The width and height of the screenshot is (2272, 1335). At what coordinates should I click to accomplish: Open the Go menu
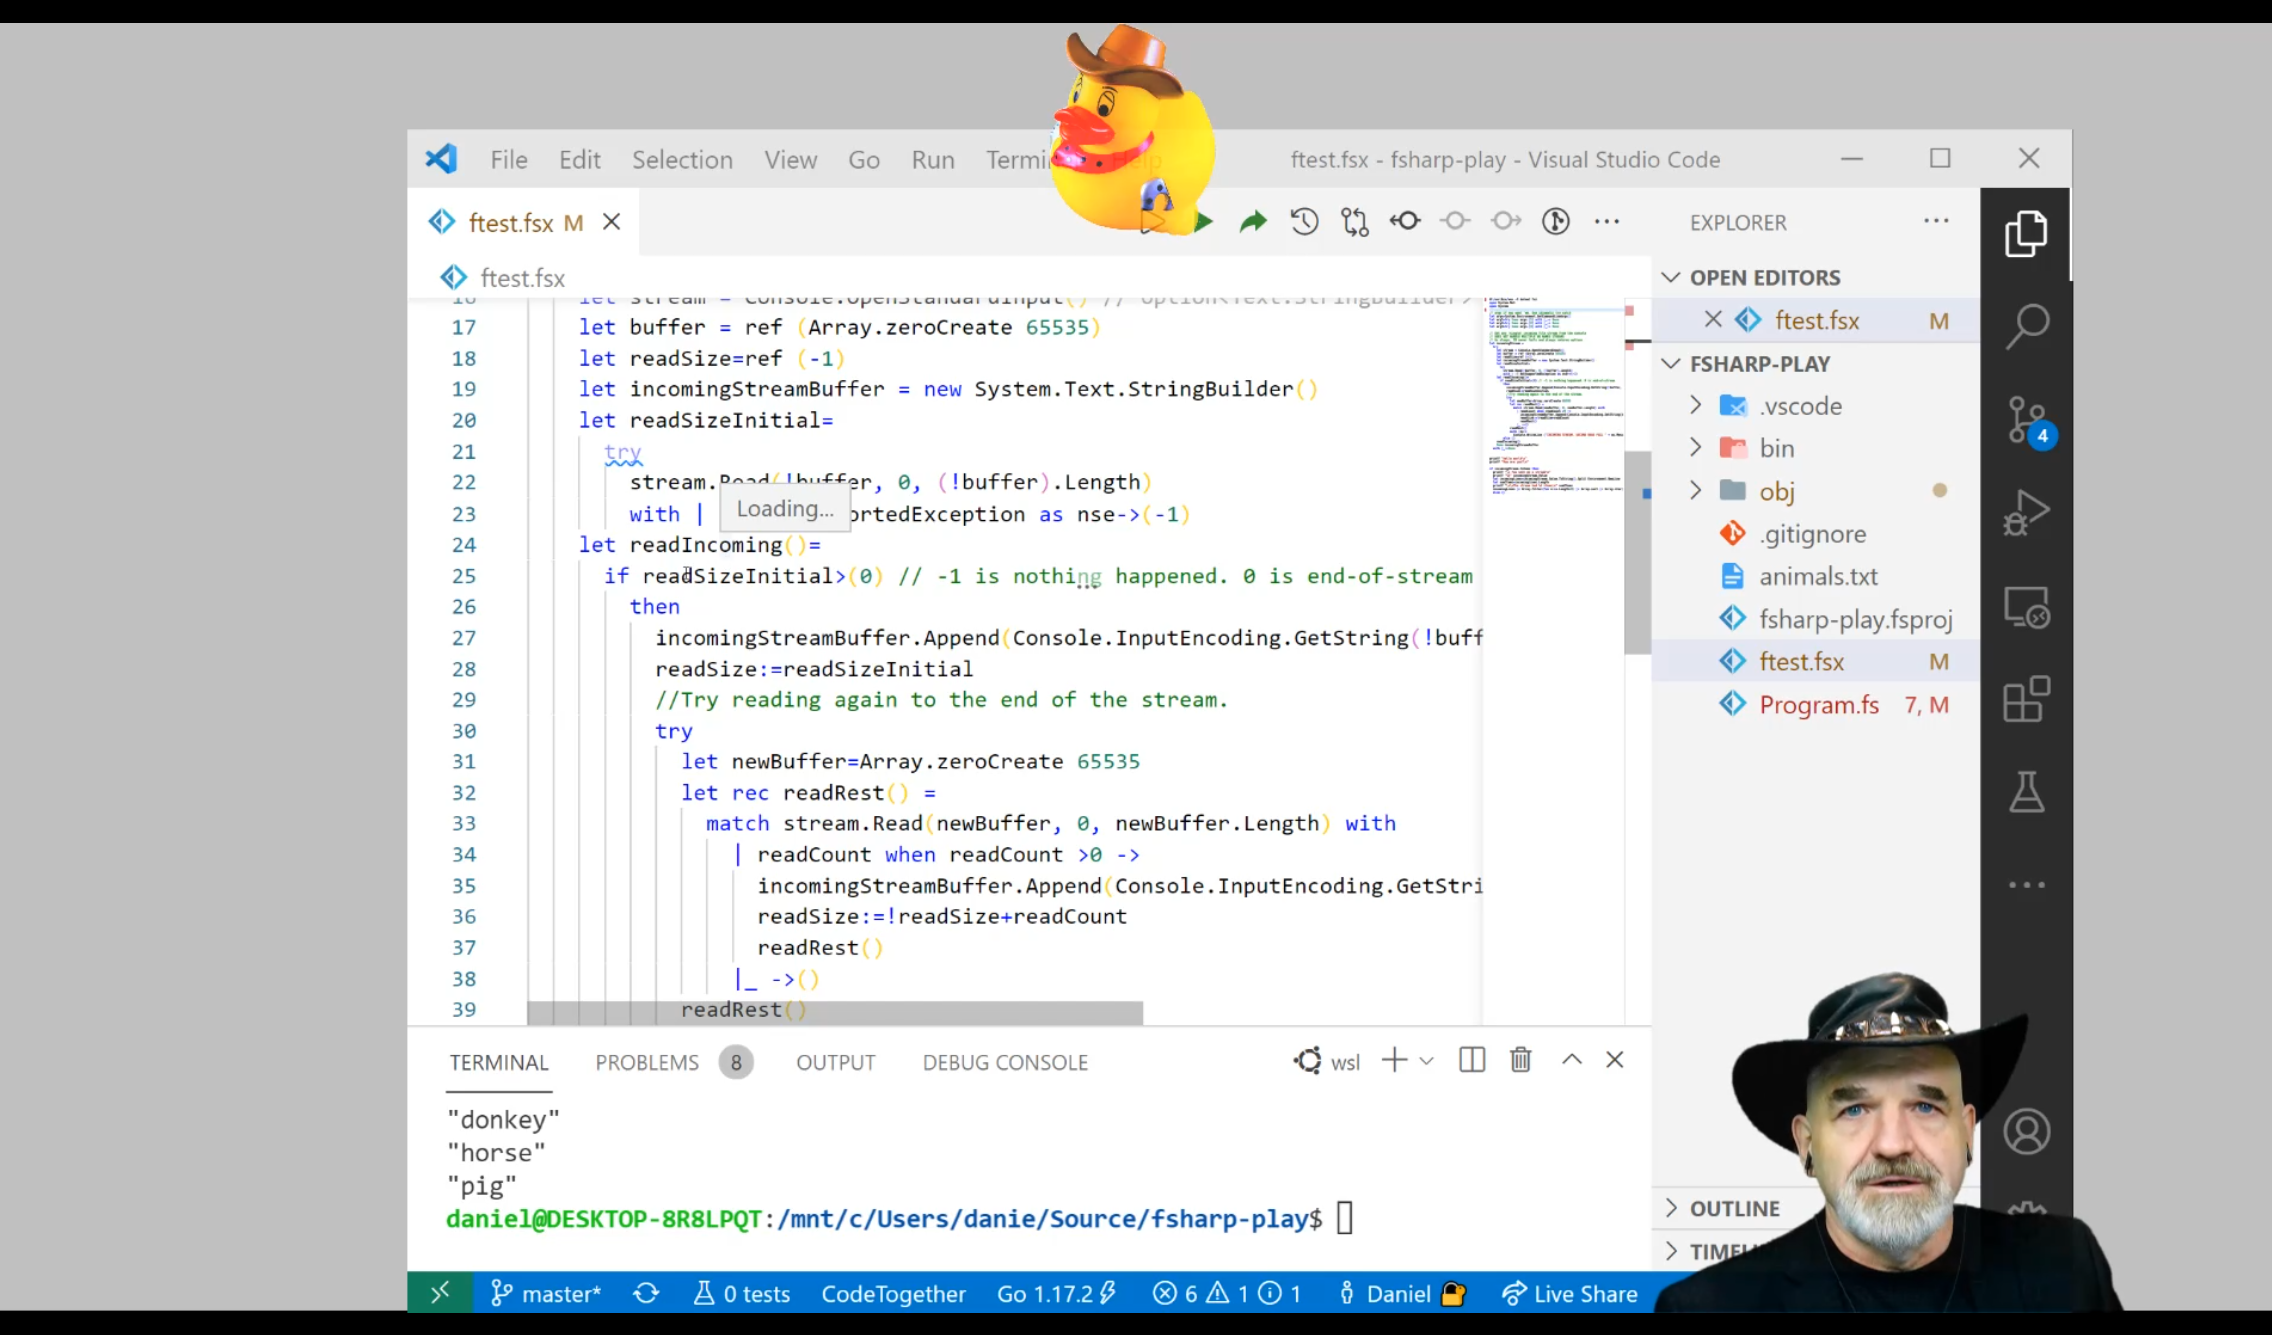863,159
